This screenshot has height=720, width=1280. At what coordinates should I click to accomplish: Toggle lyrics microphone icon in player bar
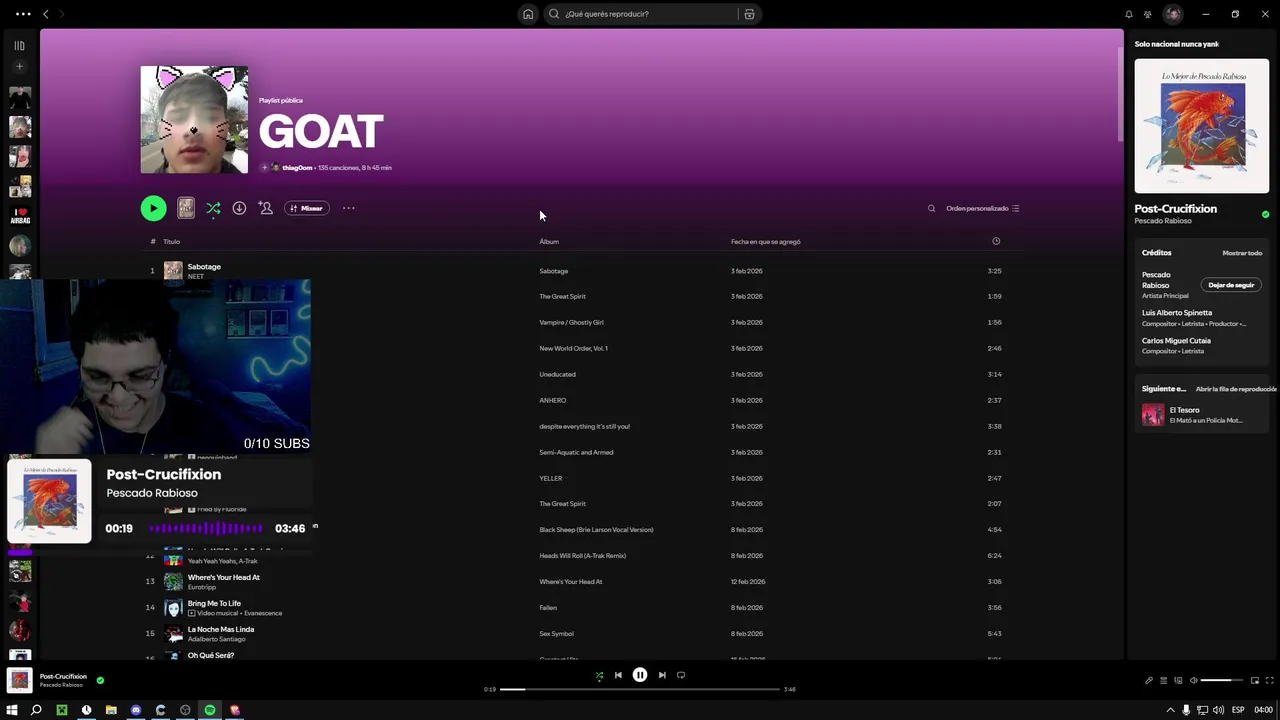pos(1149,680)
